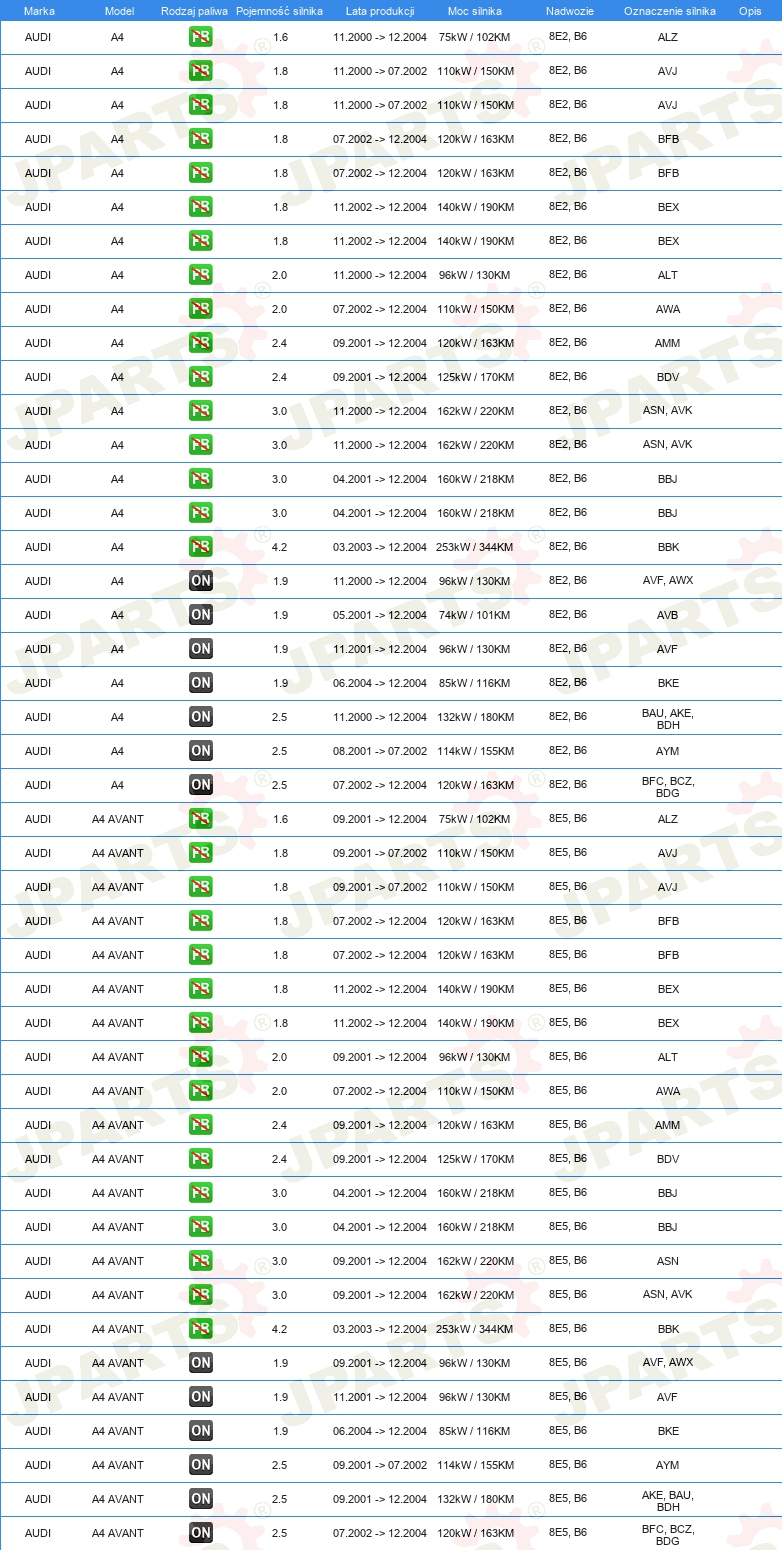
Task: Click the petrol icon in A4 2.0 ALT row
Action: (201, 276)
